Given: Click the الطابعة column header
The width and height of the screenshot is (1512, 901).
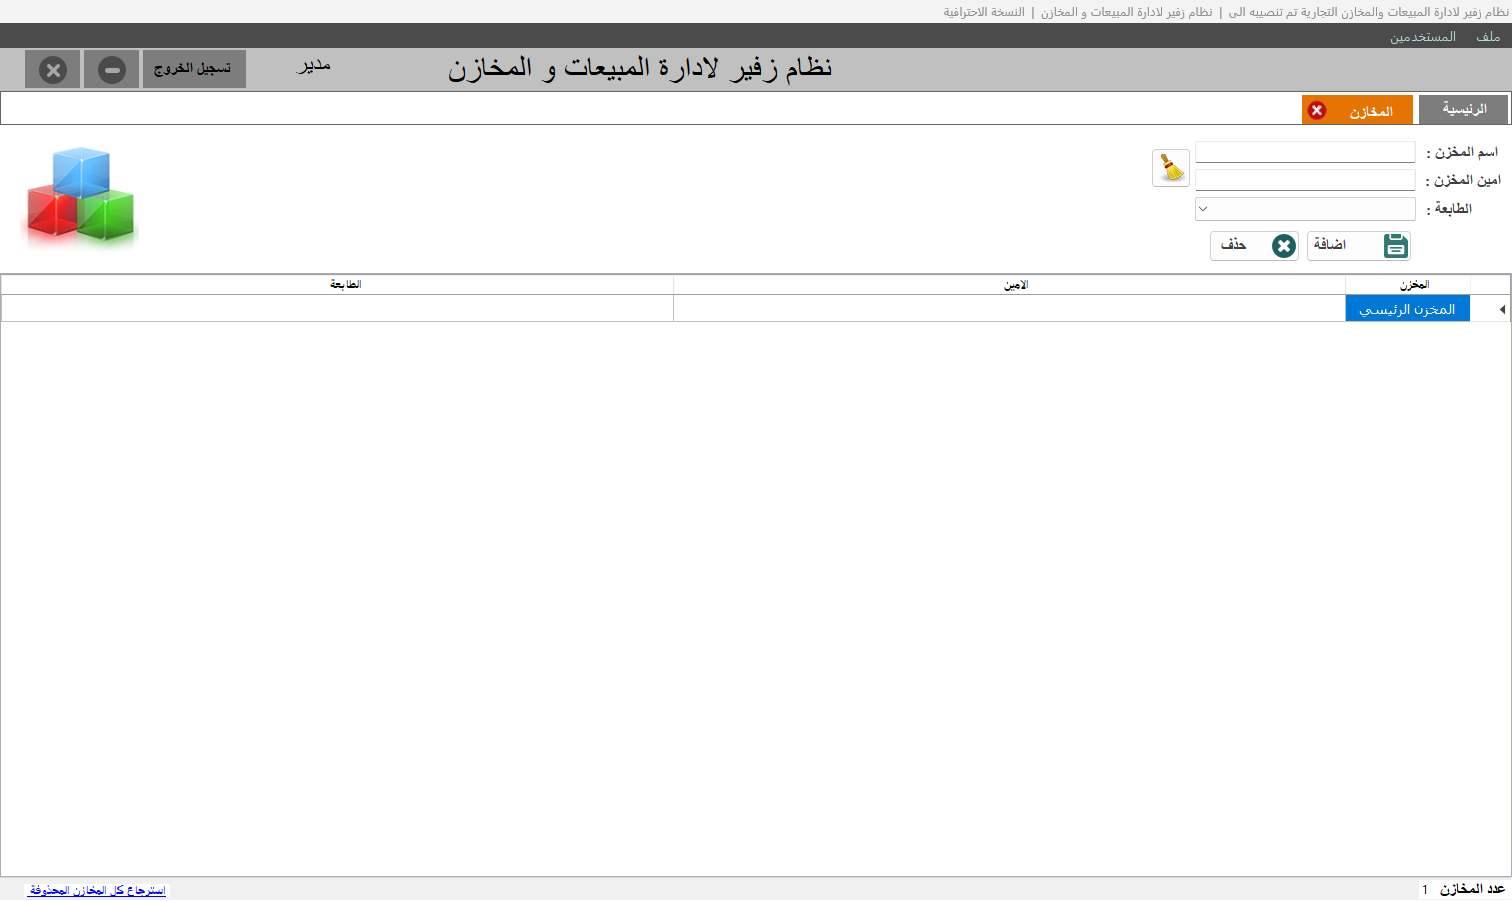Looking at the screenshot, I should pyautogui.click(x=338, y=285).
